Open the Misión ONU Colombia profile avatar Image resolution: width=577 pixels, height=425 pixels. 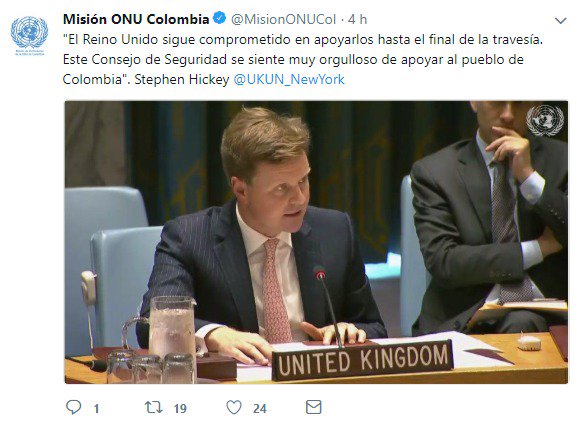[29, 35]
